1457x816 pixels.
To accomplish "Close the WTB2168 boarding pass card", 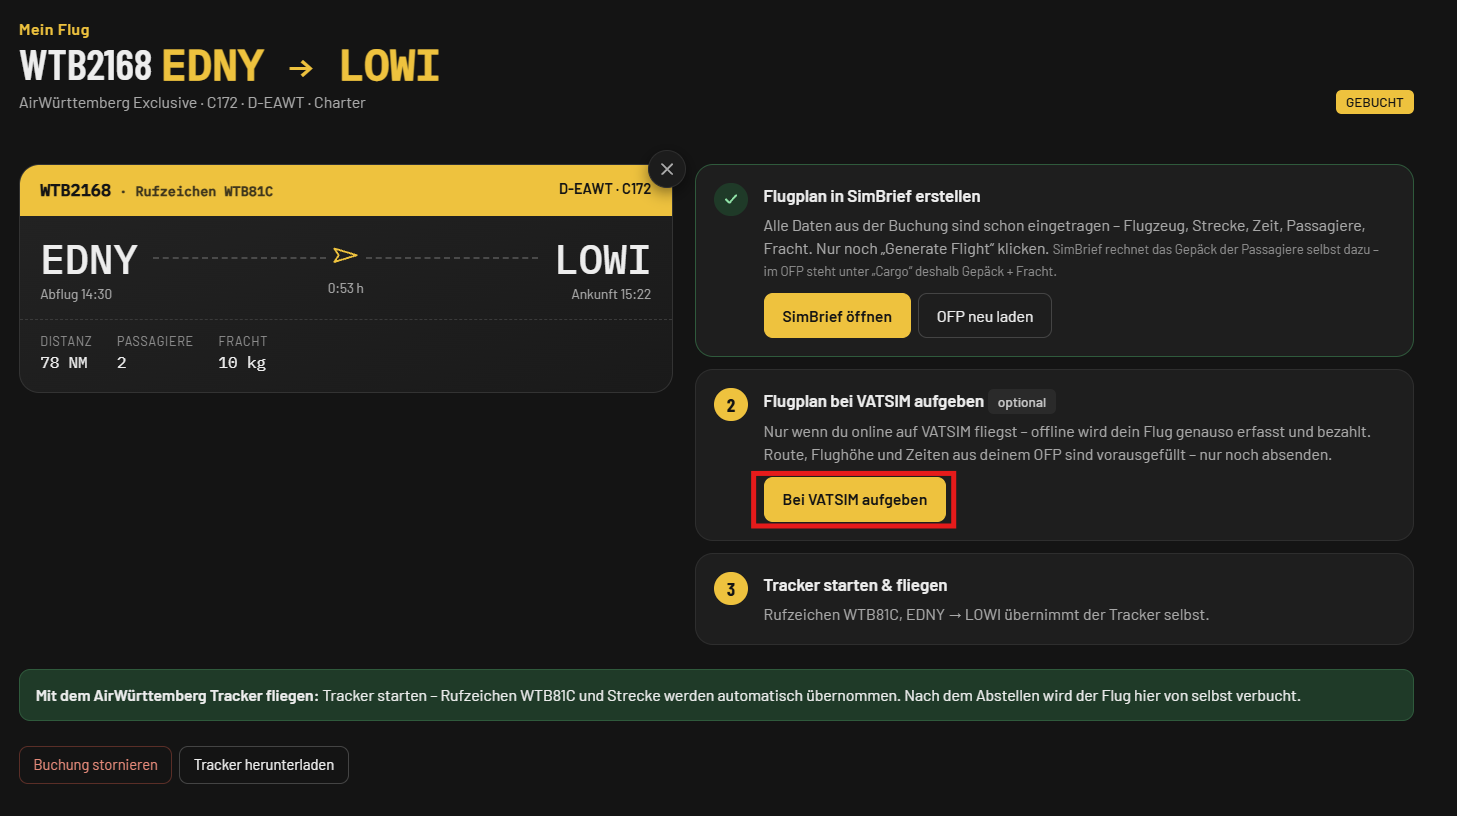I will coord(667,169).
